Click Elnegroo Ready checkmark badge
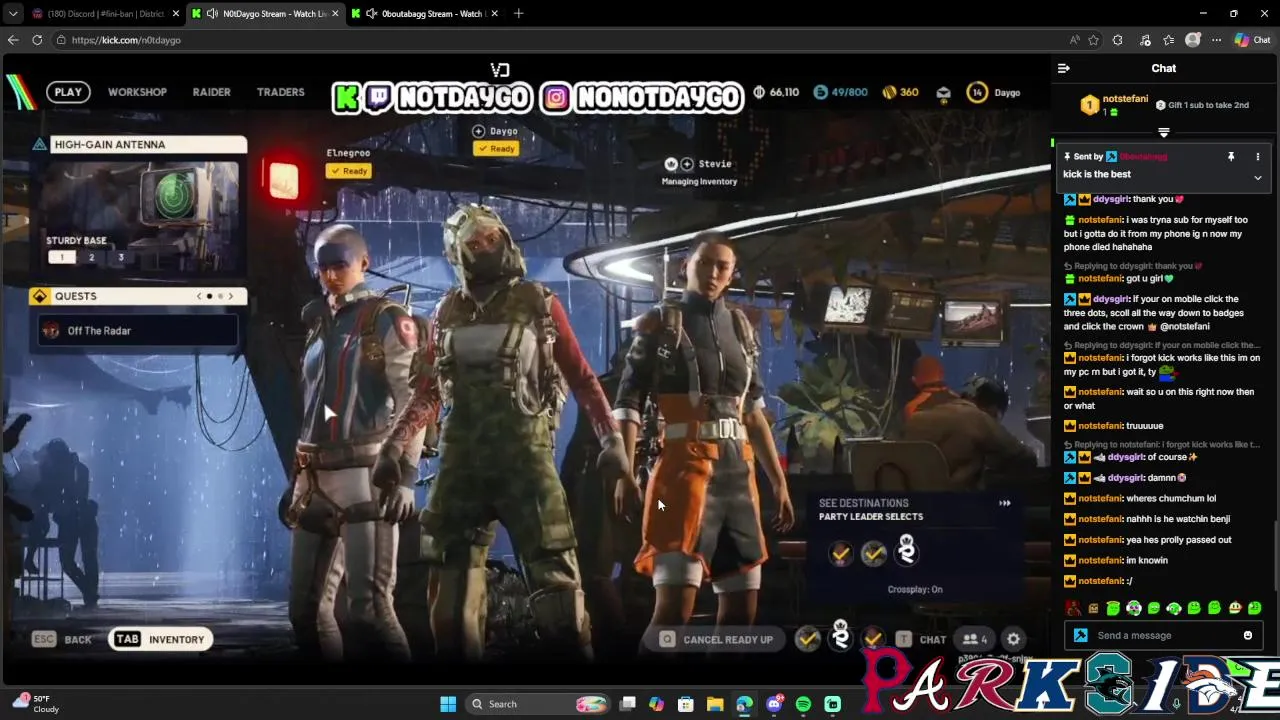The height and width of the screenshot is (720, 1280). tap(349, 171)
